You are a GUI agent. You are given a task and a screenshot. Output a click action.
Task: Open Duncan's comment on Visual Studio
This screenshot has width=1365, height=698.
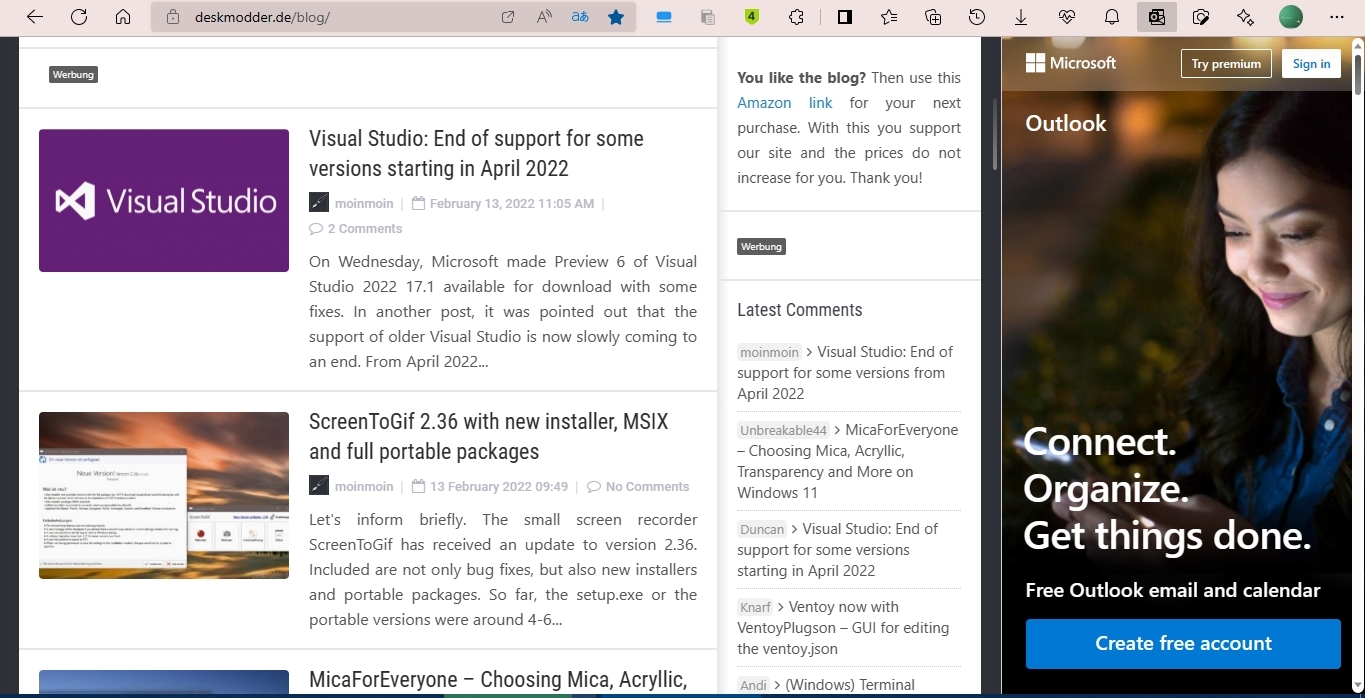pyautogui.click(x=838, y=550)
